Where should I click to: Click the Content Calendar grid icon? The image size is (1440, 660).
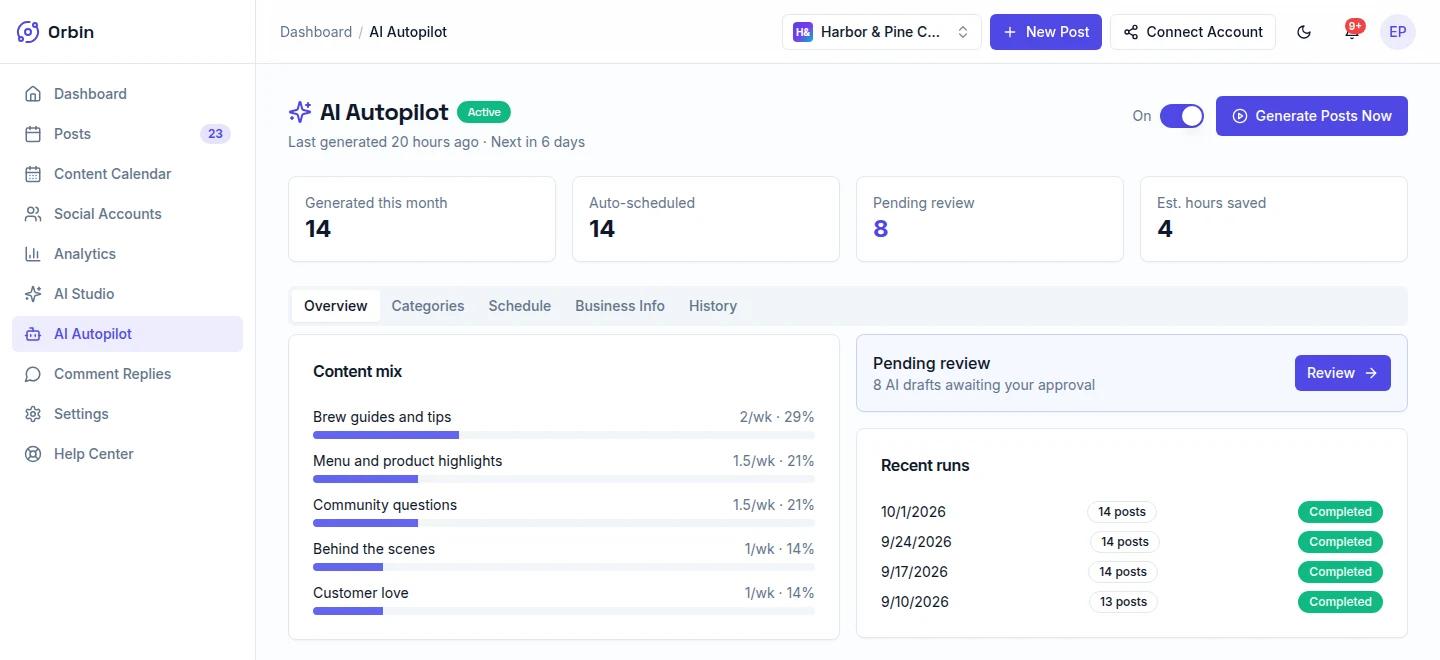coord(33,174)
